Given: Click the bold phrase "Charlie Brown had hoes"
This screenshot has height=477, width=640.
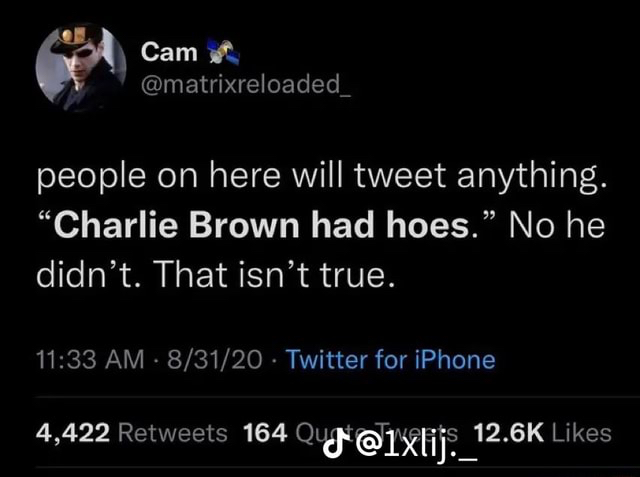Looking at the screenshot, I should [259, 225].
